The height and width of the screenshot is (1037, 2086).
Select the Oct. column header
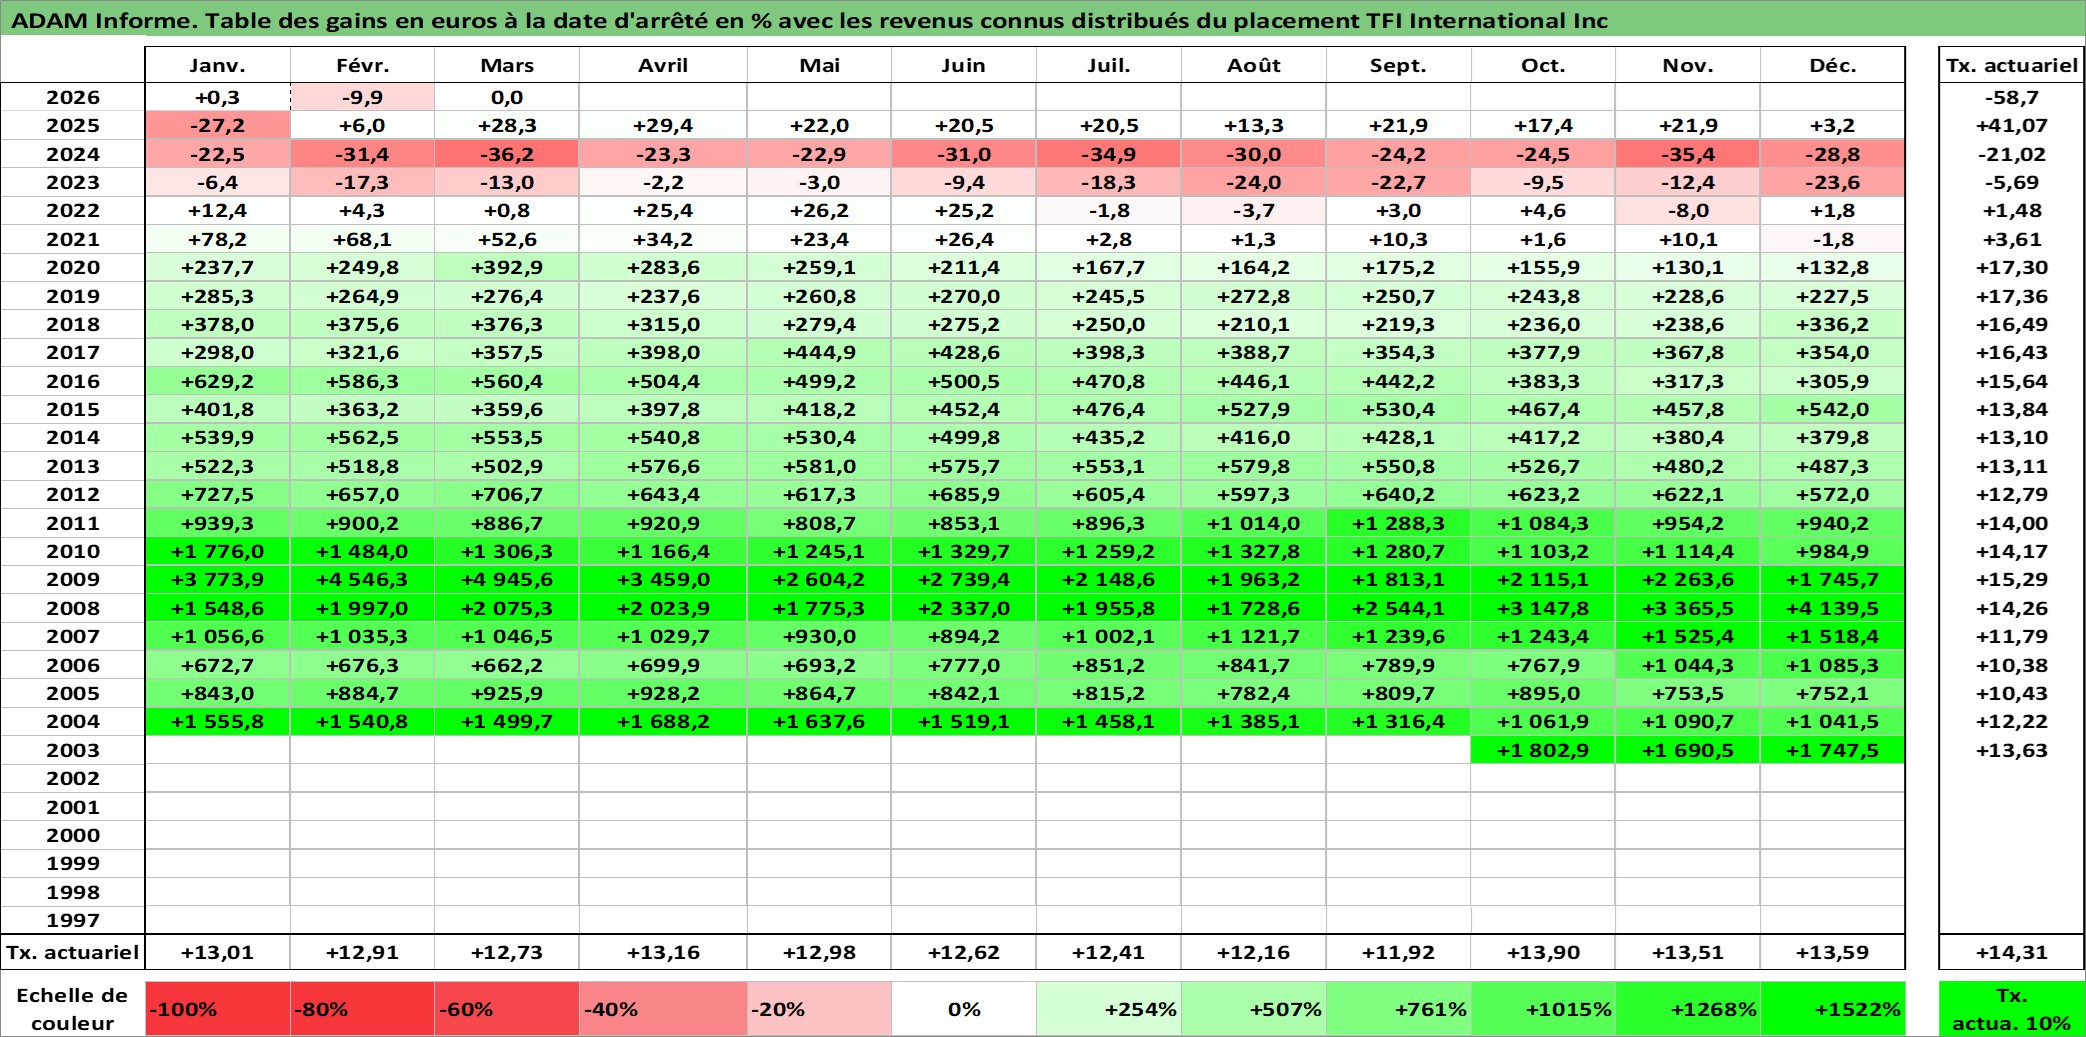pyautogui.click(x=1543, y=65)
